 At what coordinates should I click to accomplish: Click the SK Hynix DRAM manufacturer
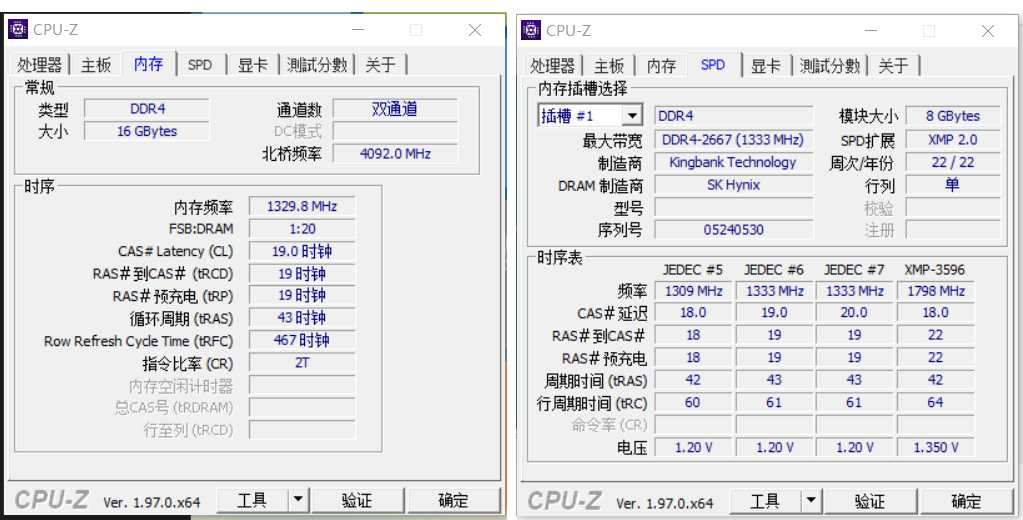[x=733, y=185]
